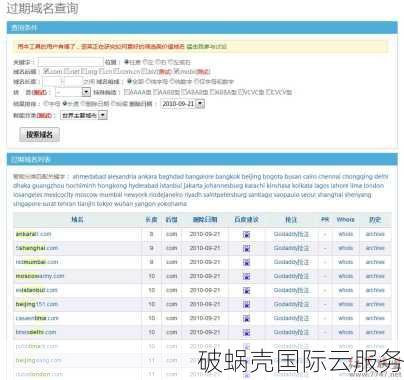Click the 搜索域名 search button

tap(39, 135)
